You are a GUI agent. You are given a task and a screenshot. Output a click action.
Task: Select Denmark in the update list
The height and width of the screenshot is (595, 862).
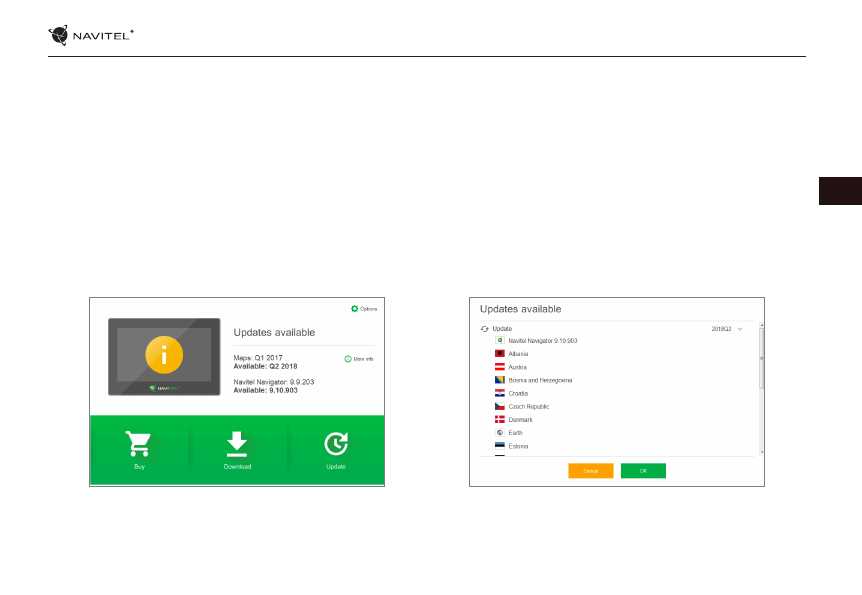click(520, 420)
